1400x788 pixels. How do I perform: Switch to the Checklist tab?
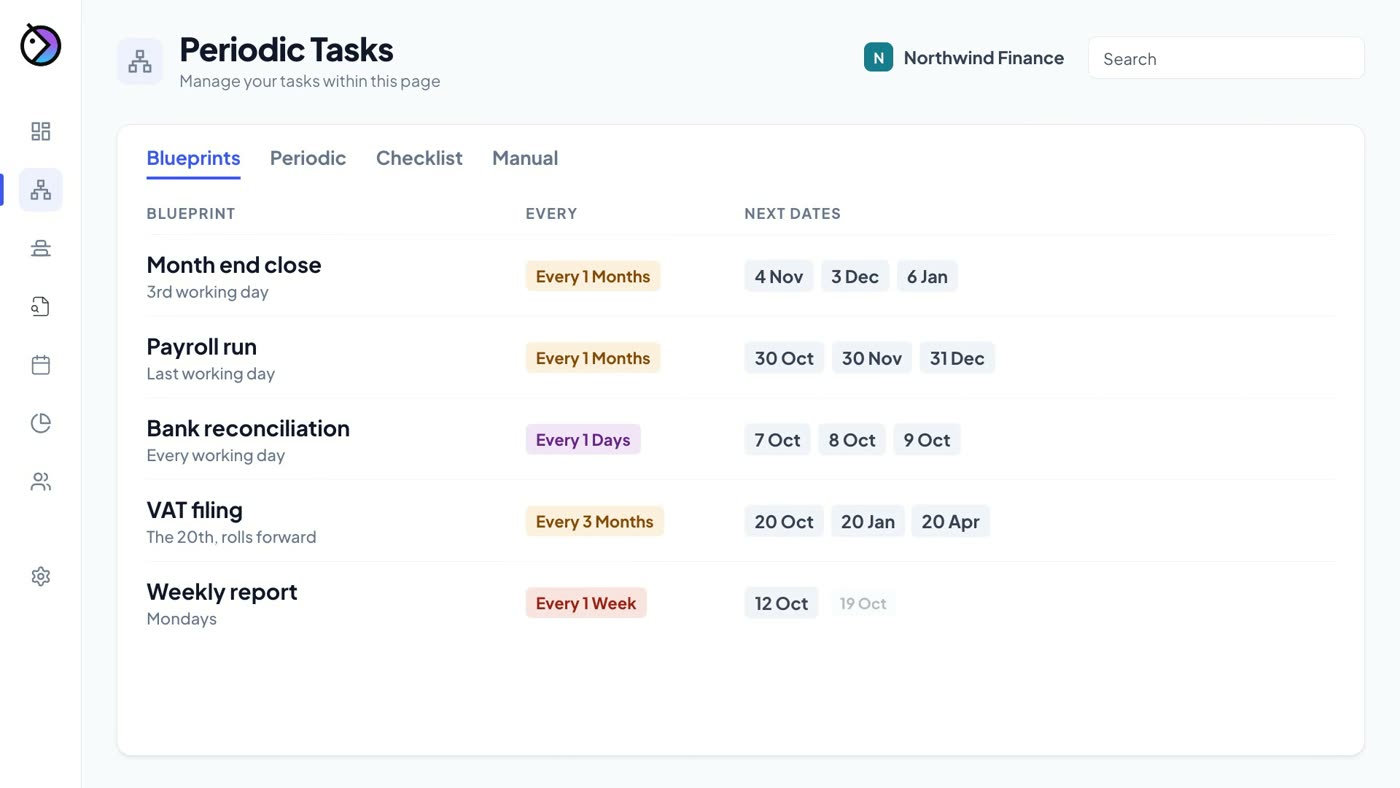419,158
